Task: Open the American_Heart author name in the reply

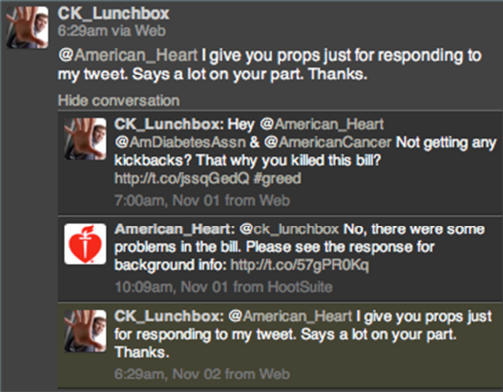Action: (x=174, y=229)
